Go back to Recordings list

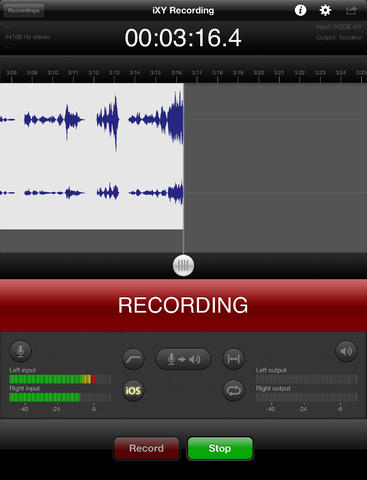(24, 11)
